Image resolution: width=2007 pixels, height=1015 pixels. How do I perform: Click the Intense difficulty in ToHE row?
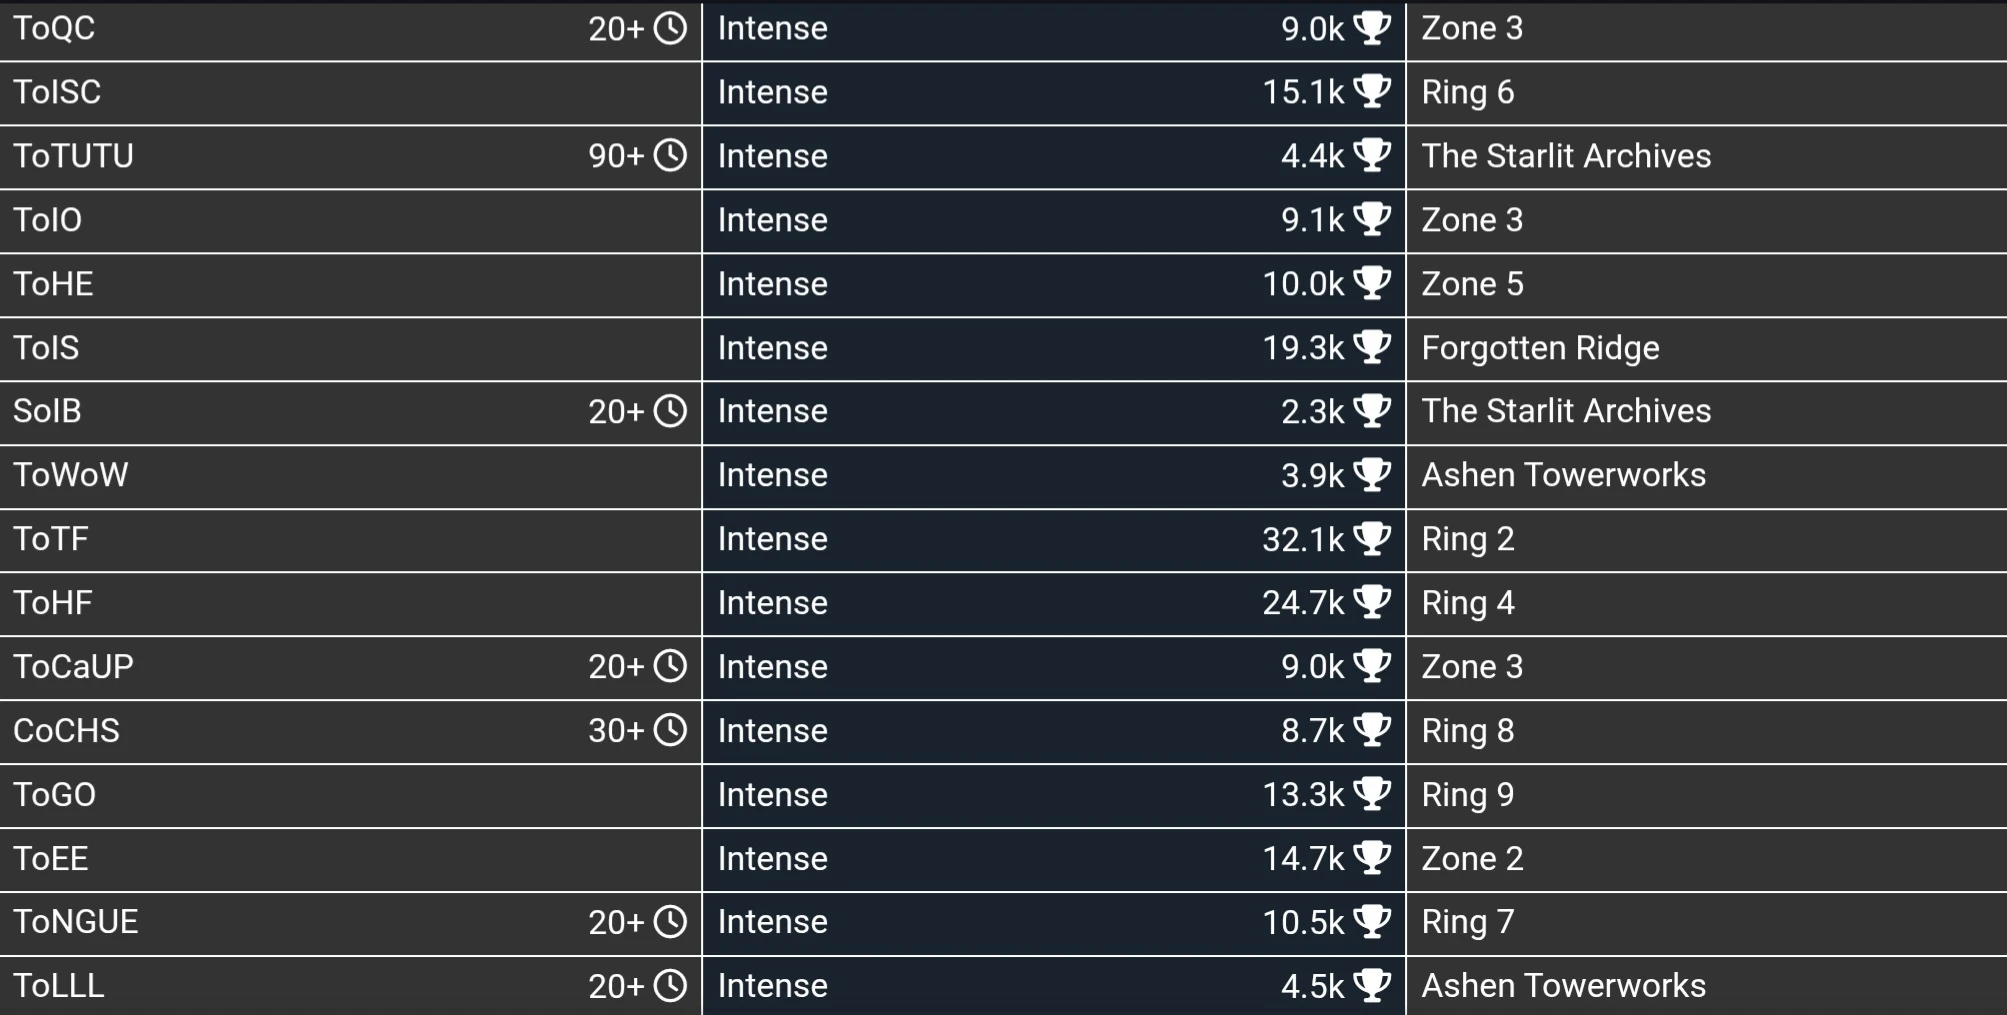(x=772, y=284)
